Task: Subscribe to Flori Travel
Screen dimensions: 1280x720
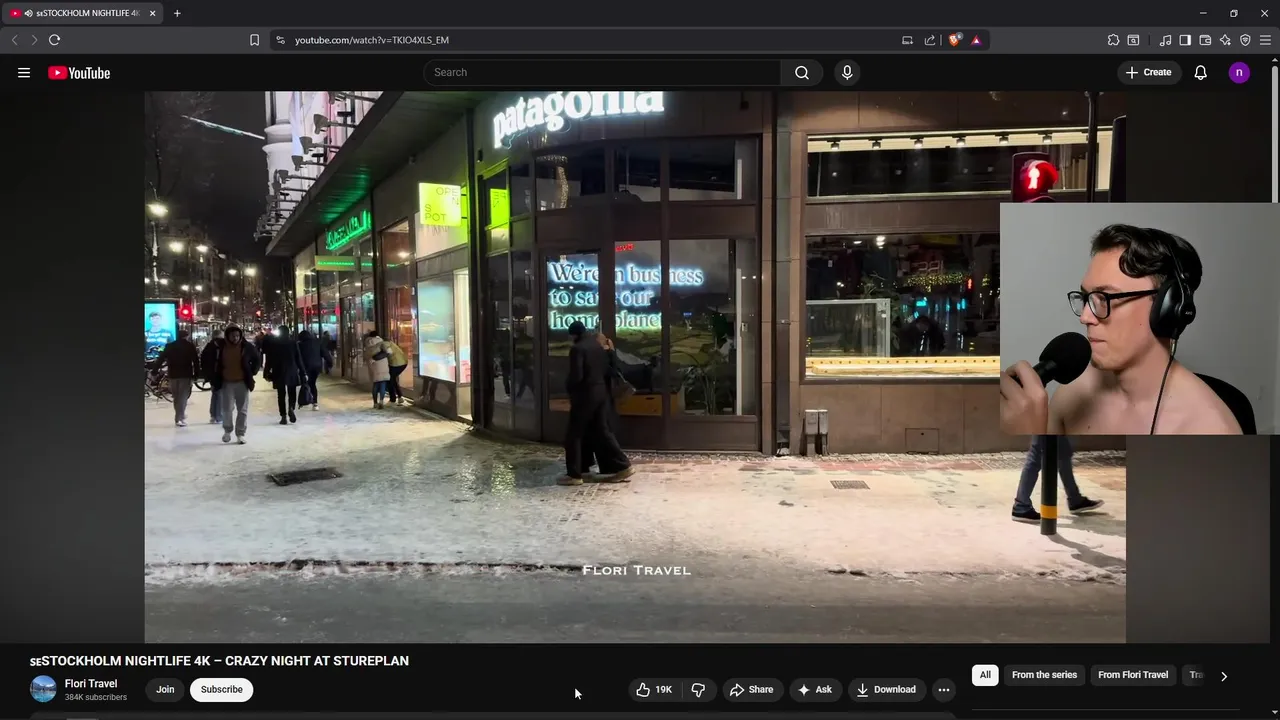Action: pyautogui.click(x=222, y=689)
